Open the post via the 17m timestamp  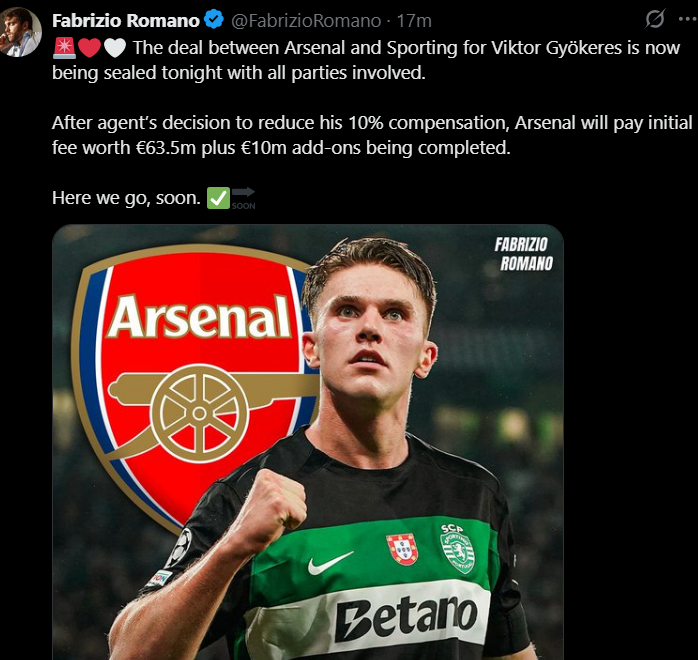[x=414, y=20]
